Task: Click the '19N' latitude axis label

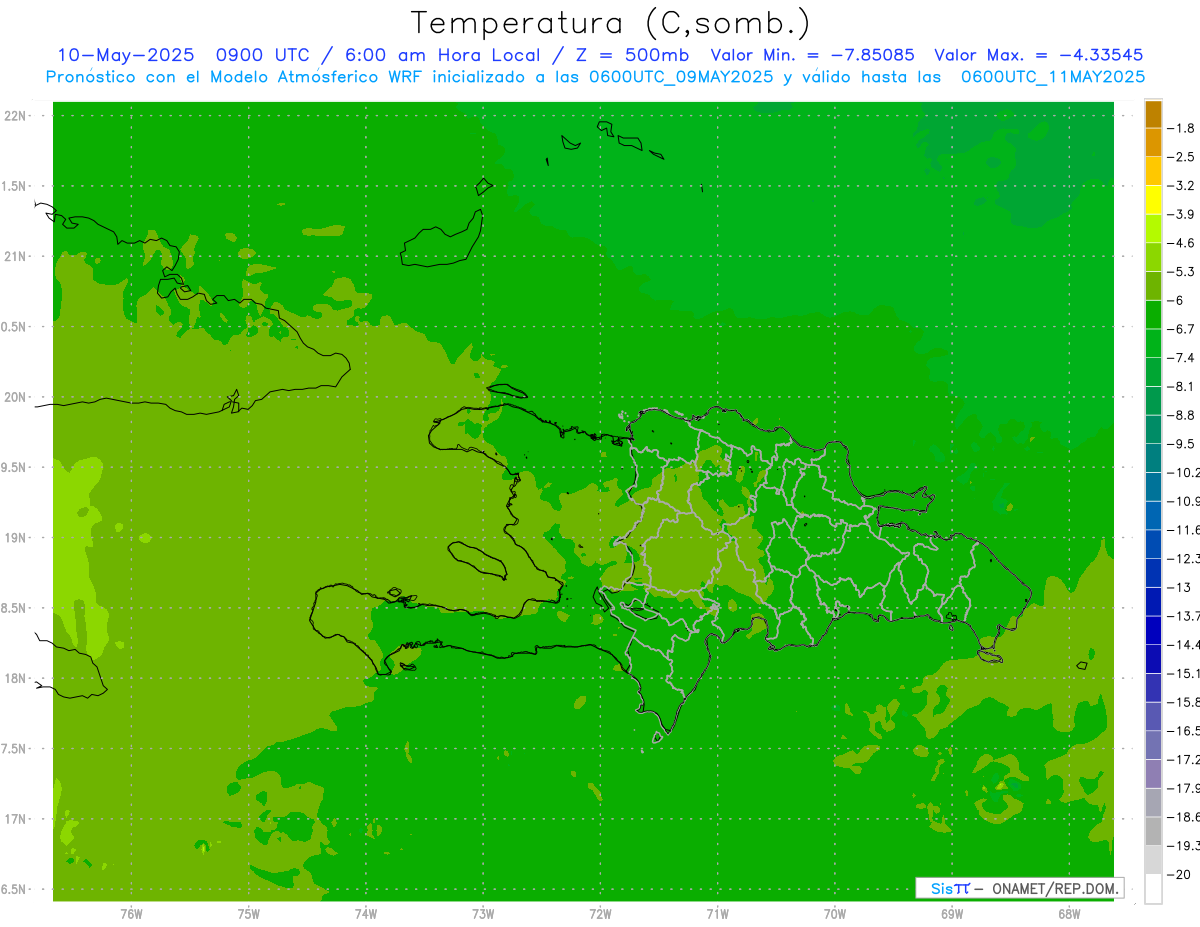Action: pos(15,537)
